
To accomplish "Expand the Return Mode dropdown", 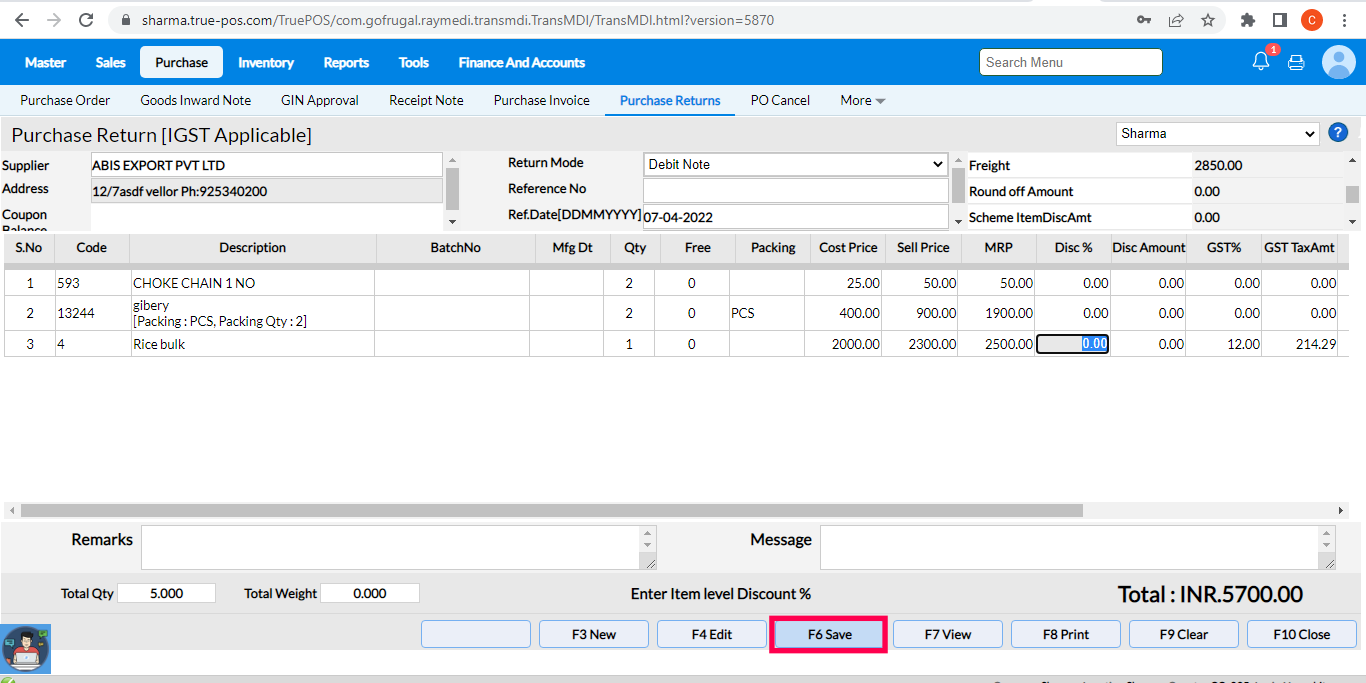I will click(795, 164).
